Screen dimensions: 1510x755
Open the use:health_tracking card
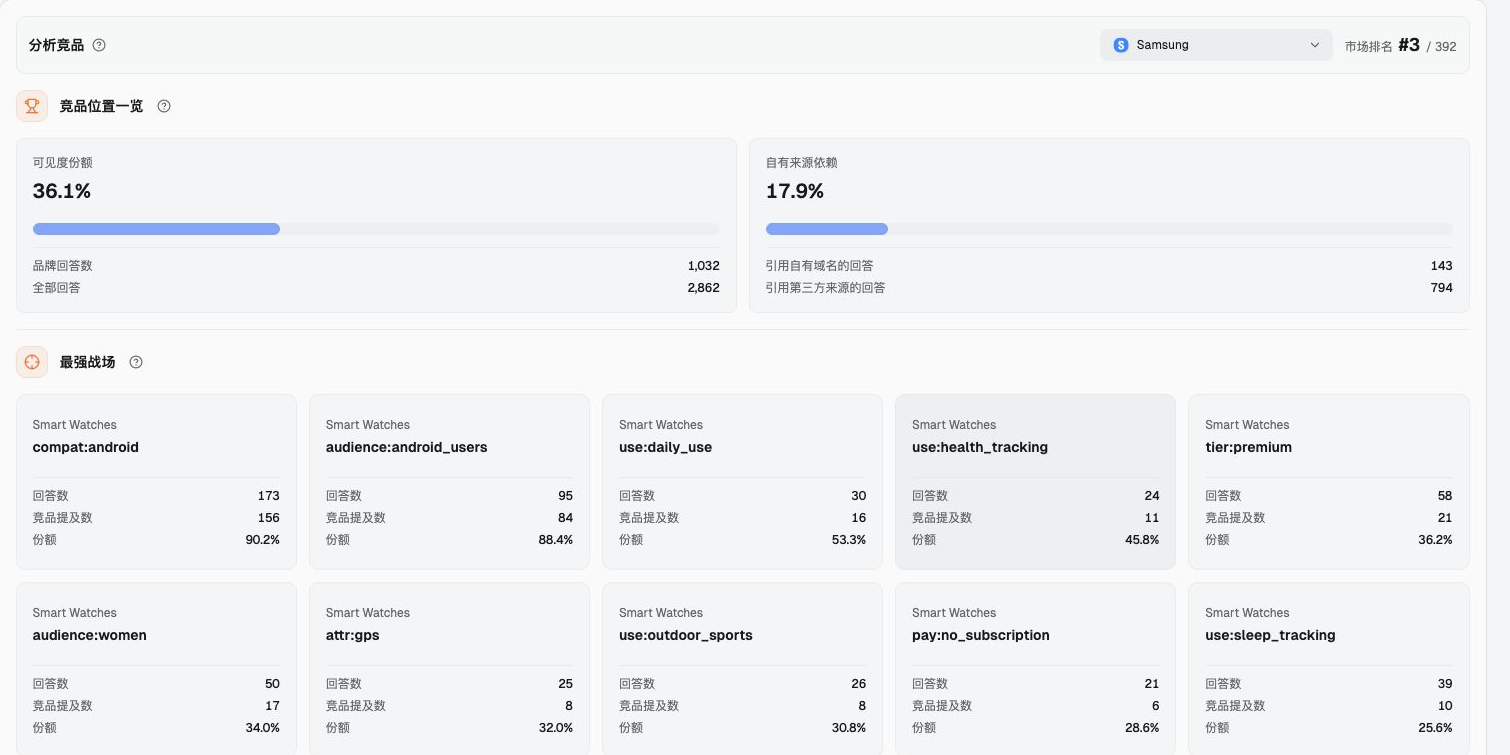pos(1035,482)
